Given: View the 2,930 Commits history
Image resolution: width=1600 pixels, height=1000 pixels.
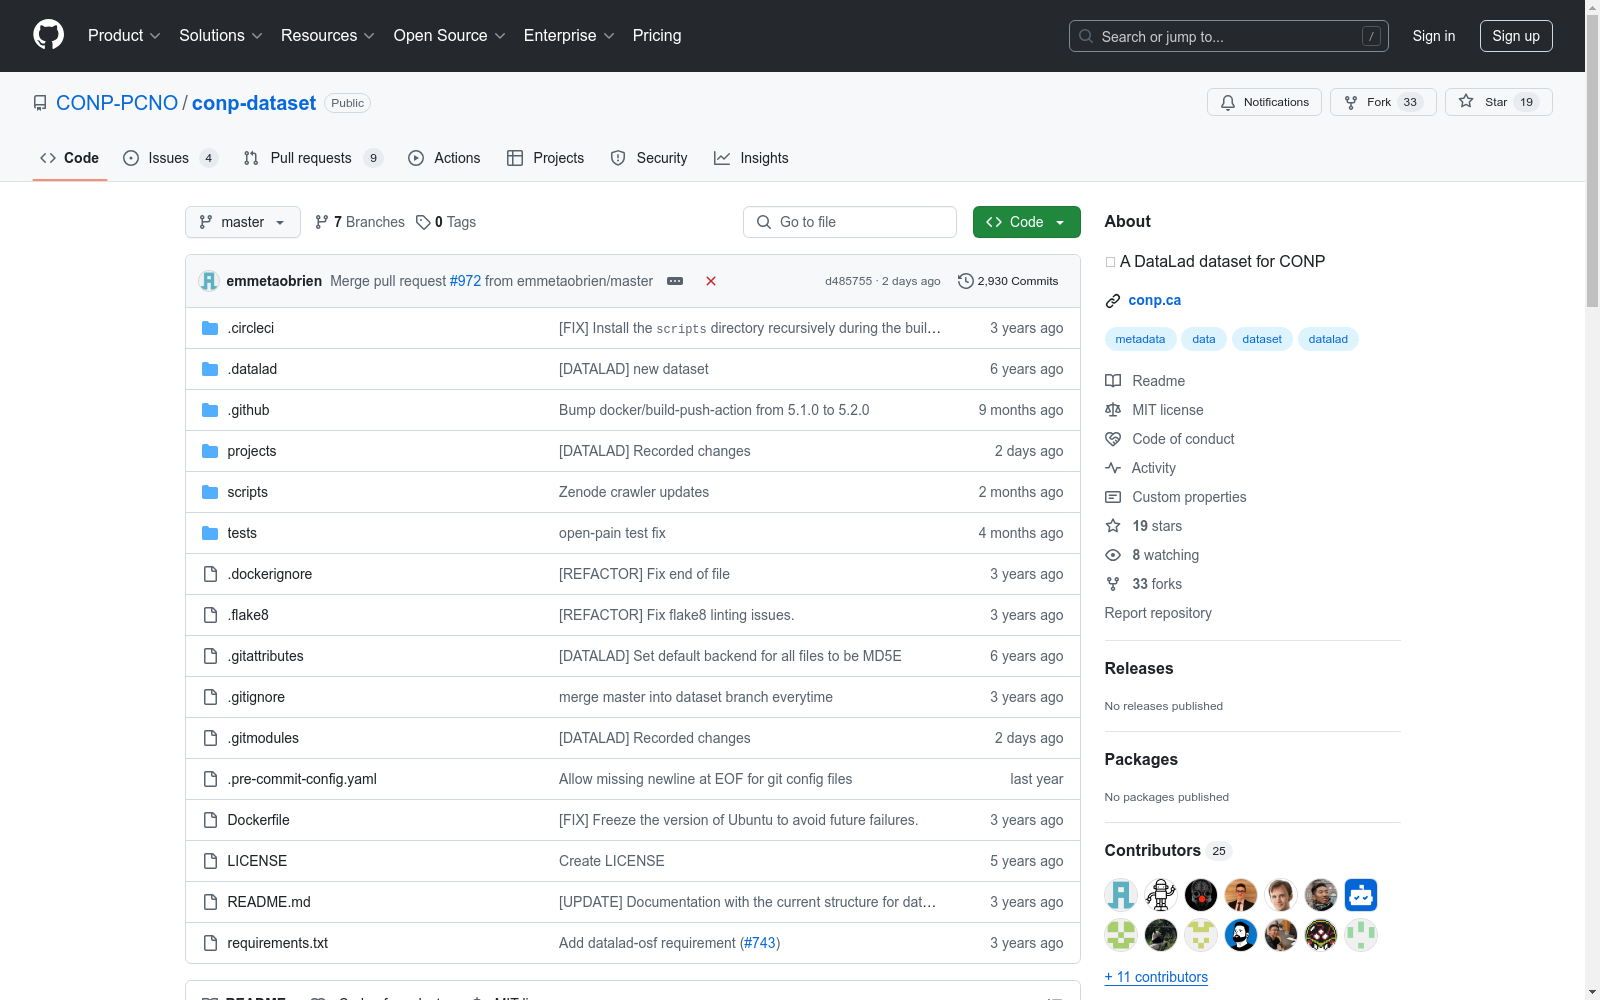Looking at the screenshot, I should tap(1008, 281).
